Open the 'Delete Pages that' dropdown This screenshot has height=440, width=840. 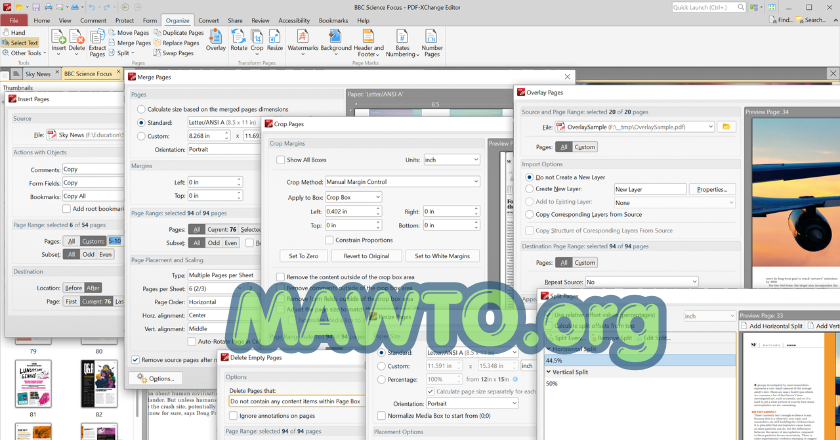coord(296,401)
